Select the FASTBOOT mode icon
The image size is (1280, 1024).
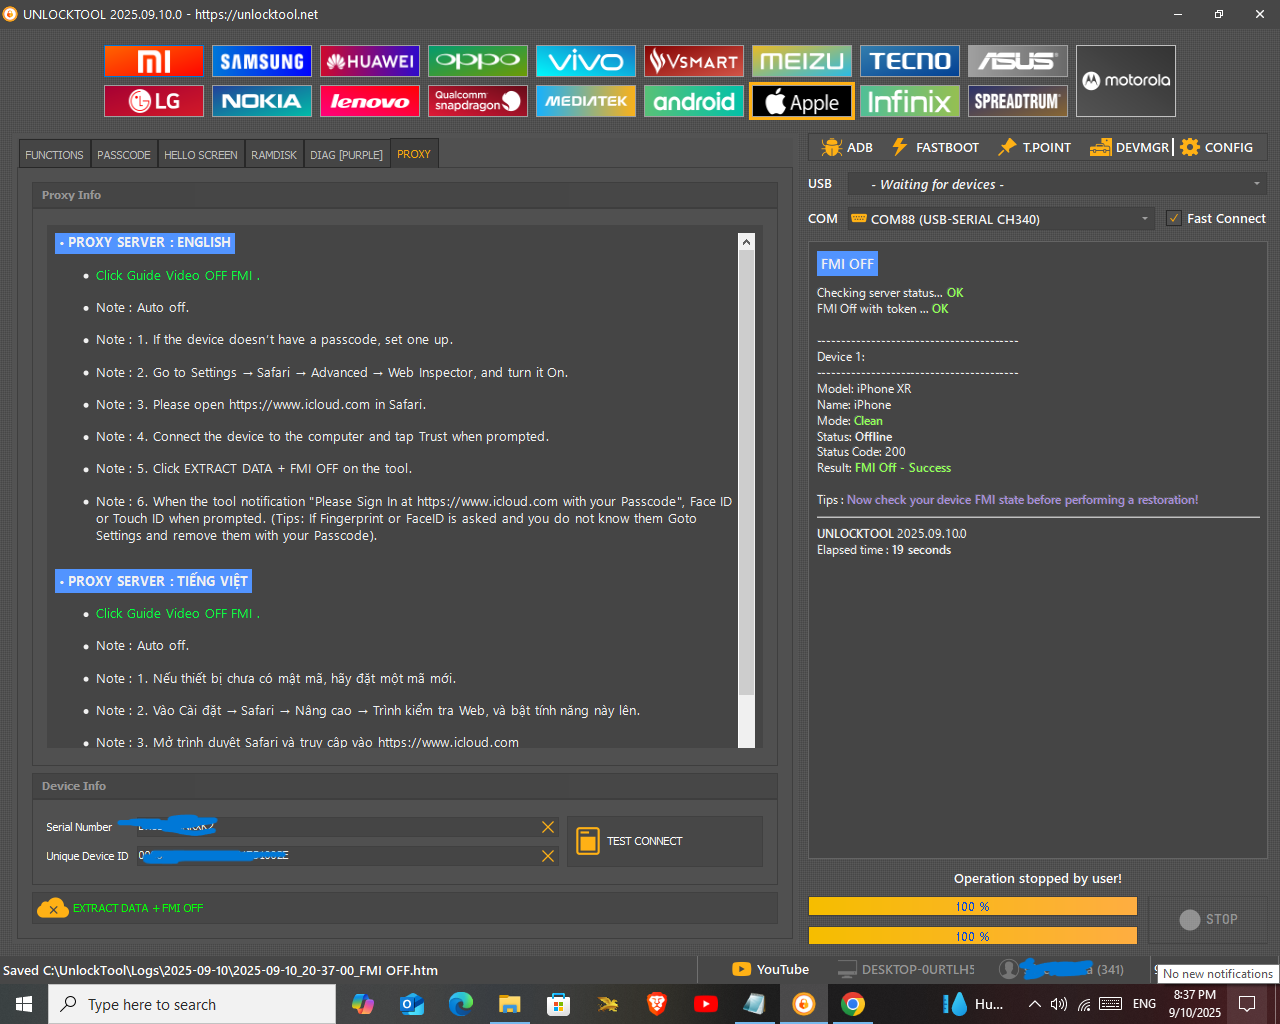[x=901, y=147]
